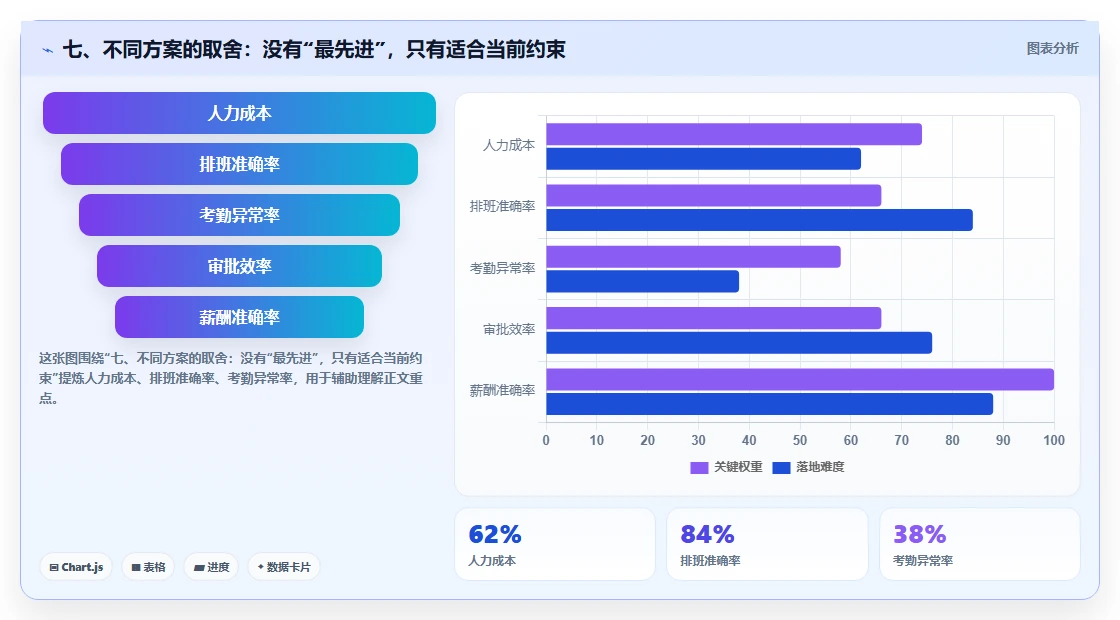
Task: Select the 排班准确率 funnel bar
Action: tap(239, 164)
